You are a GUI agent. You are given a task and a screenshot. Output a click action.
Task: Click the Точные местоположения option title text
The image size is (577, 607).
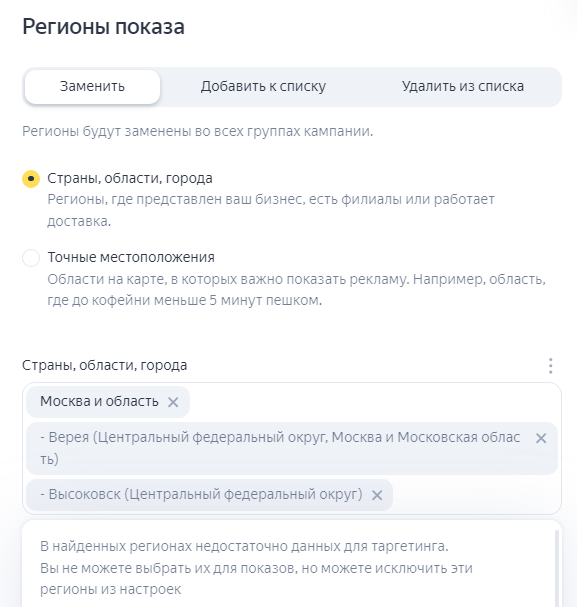point(131,257)
